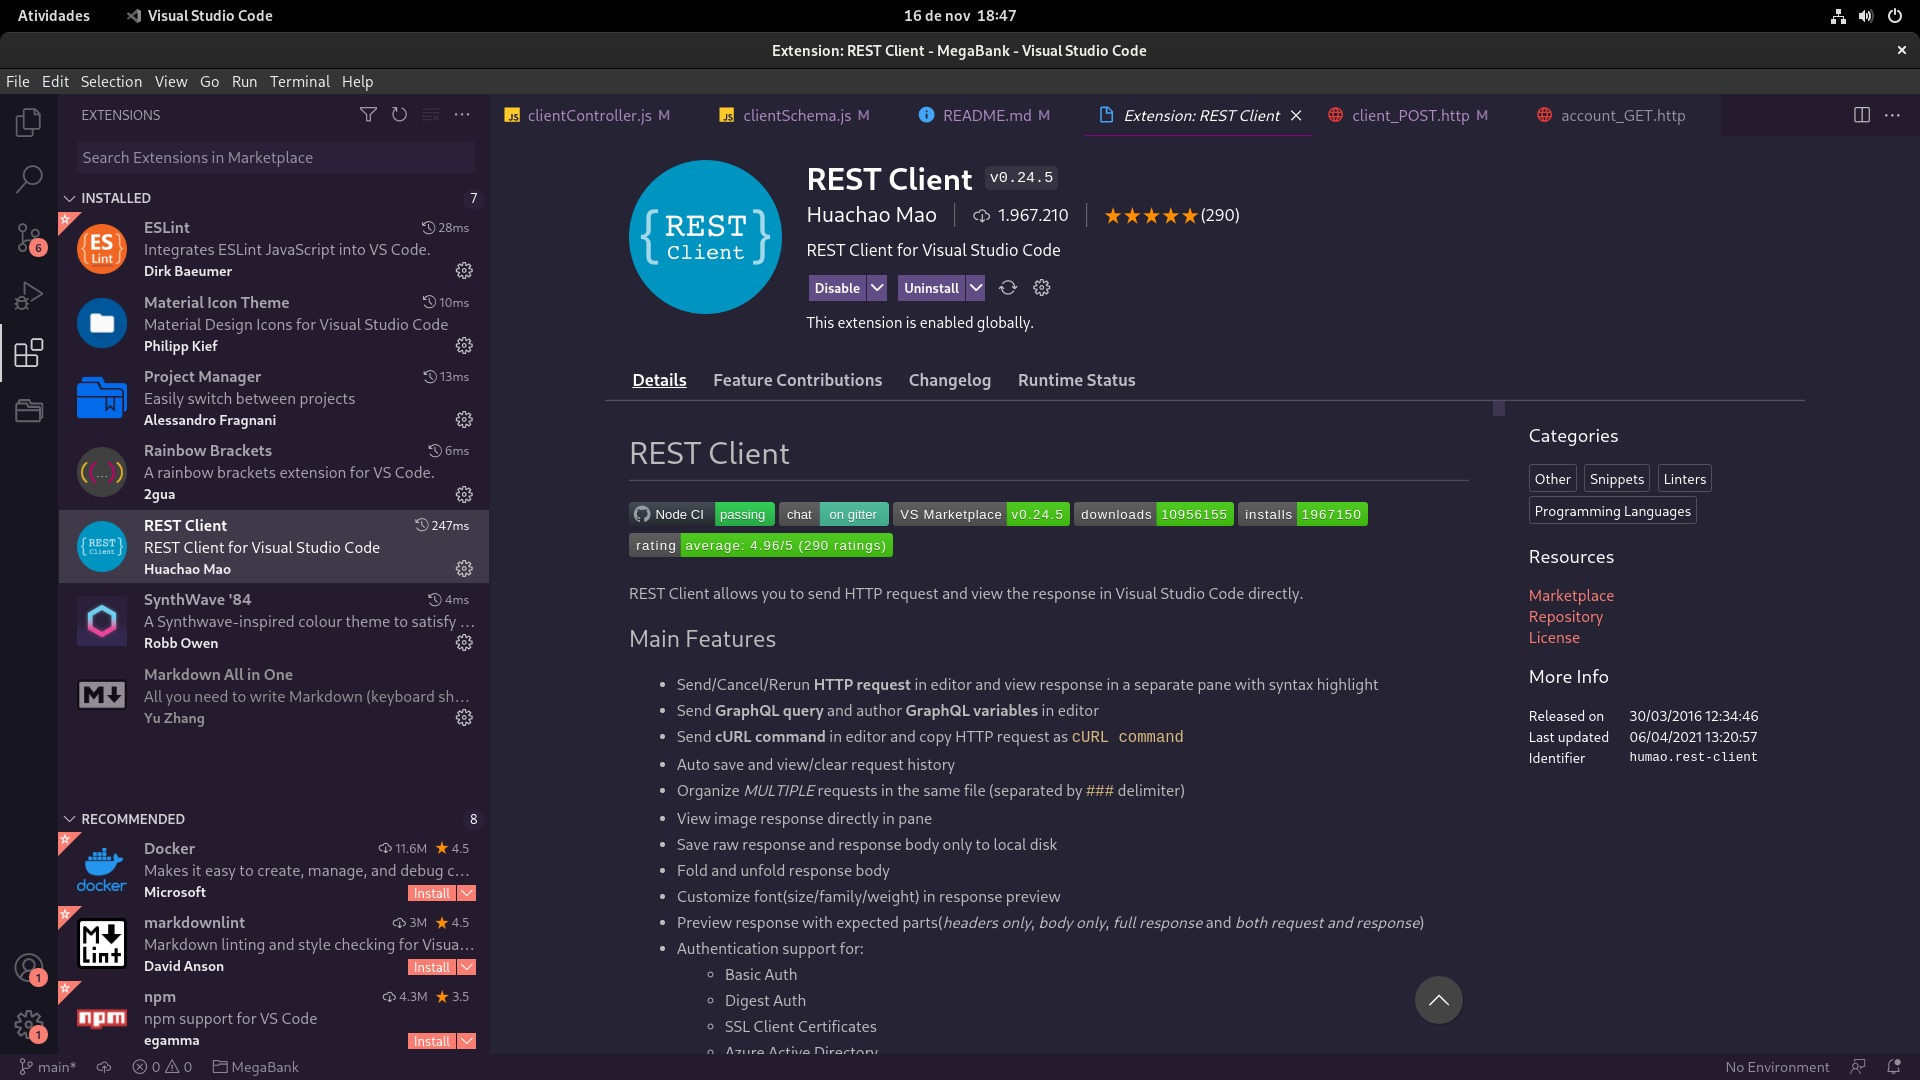Screen dimensions: 1920x1080
Task: Open the Selection menu
Action: [111, 82]
